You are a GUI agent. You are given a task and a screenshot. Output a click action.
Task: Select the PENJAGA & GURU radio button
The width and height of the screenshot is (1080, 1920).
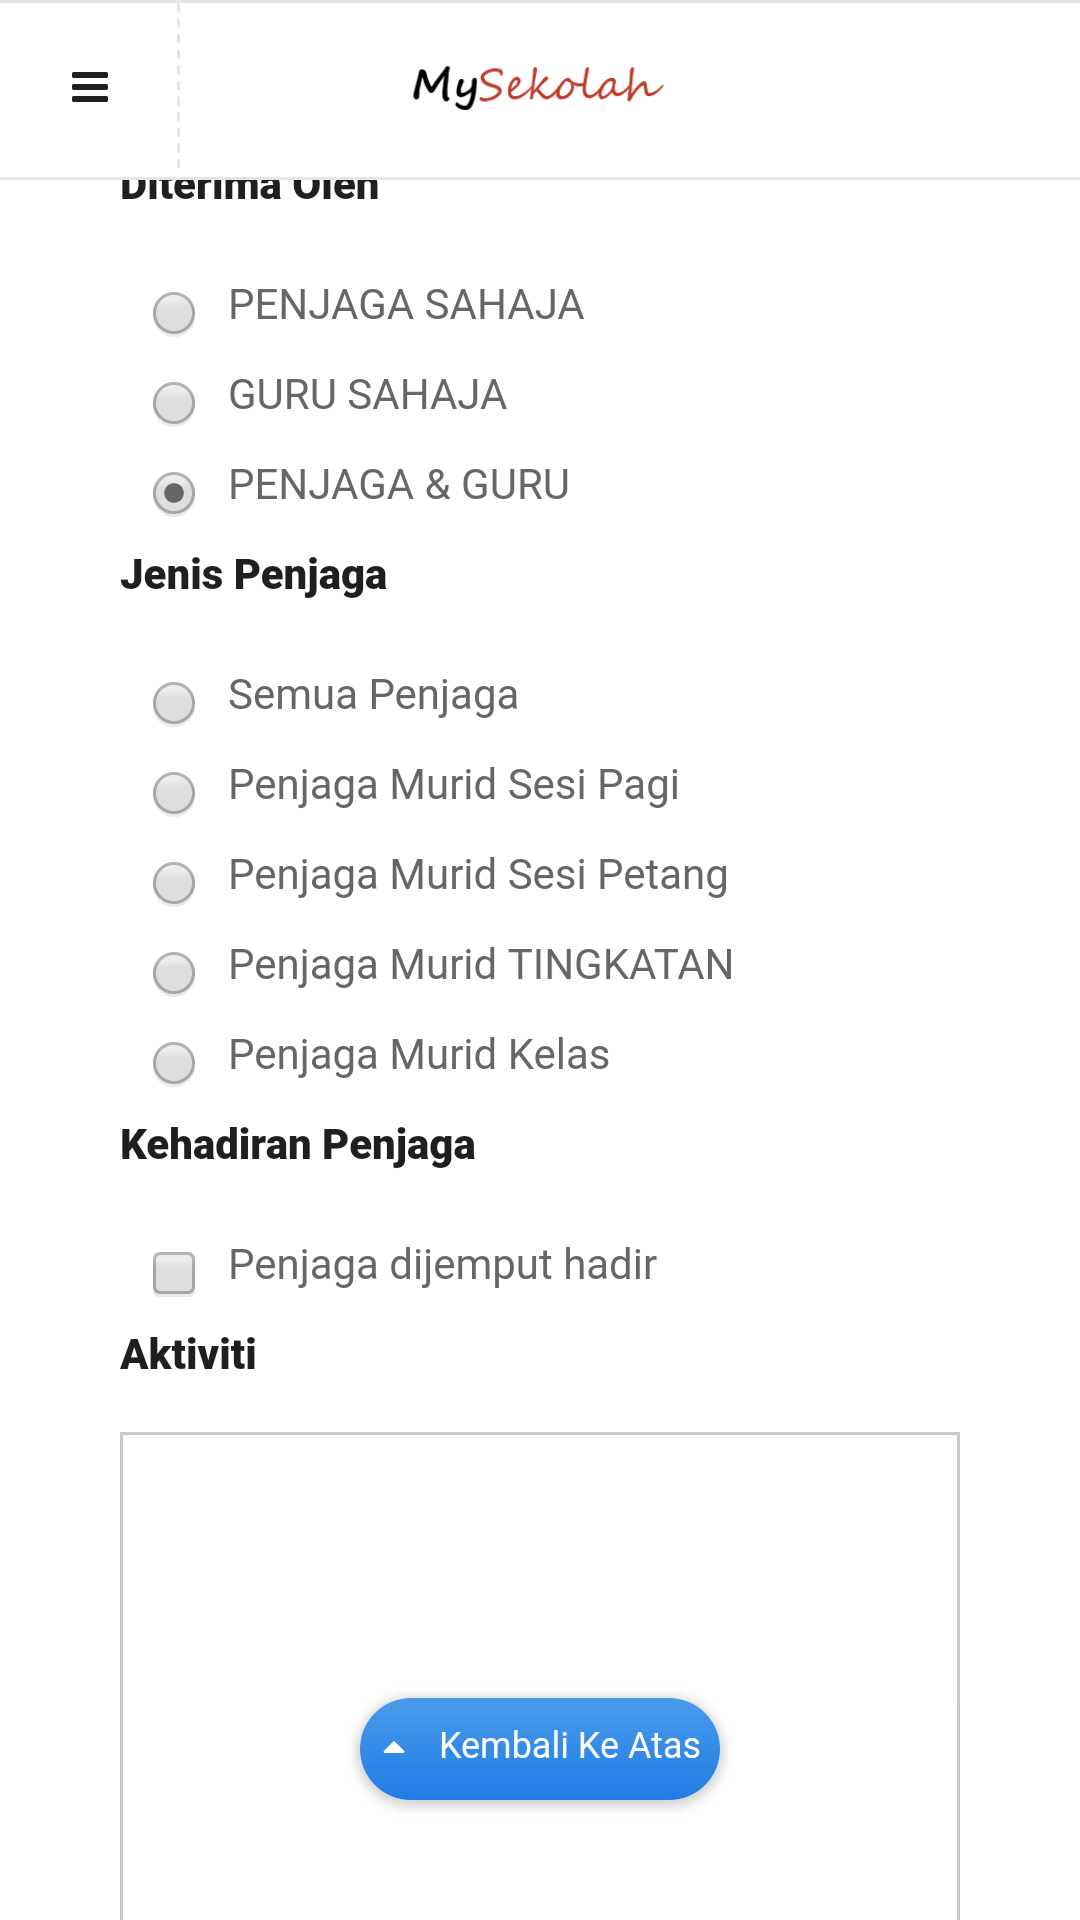click(174, 493)
